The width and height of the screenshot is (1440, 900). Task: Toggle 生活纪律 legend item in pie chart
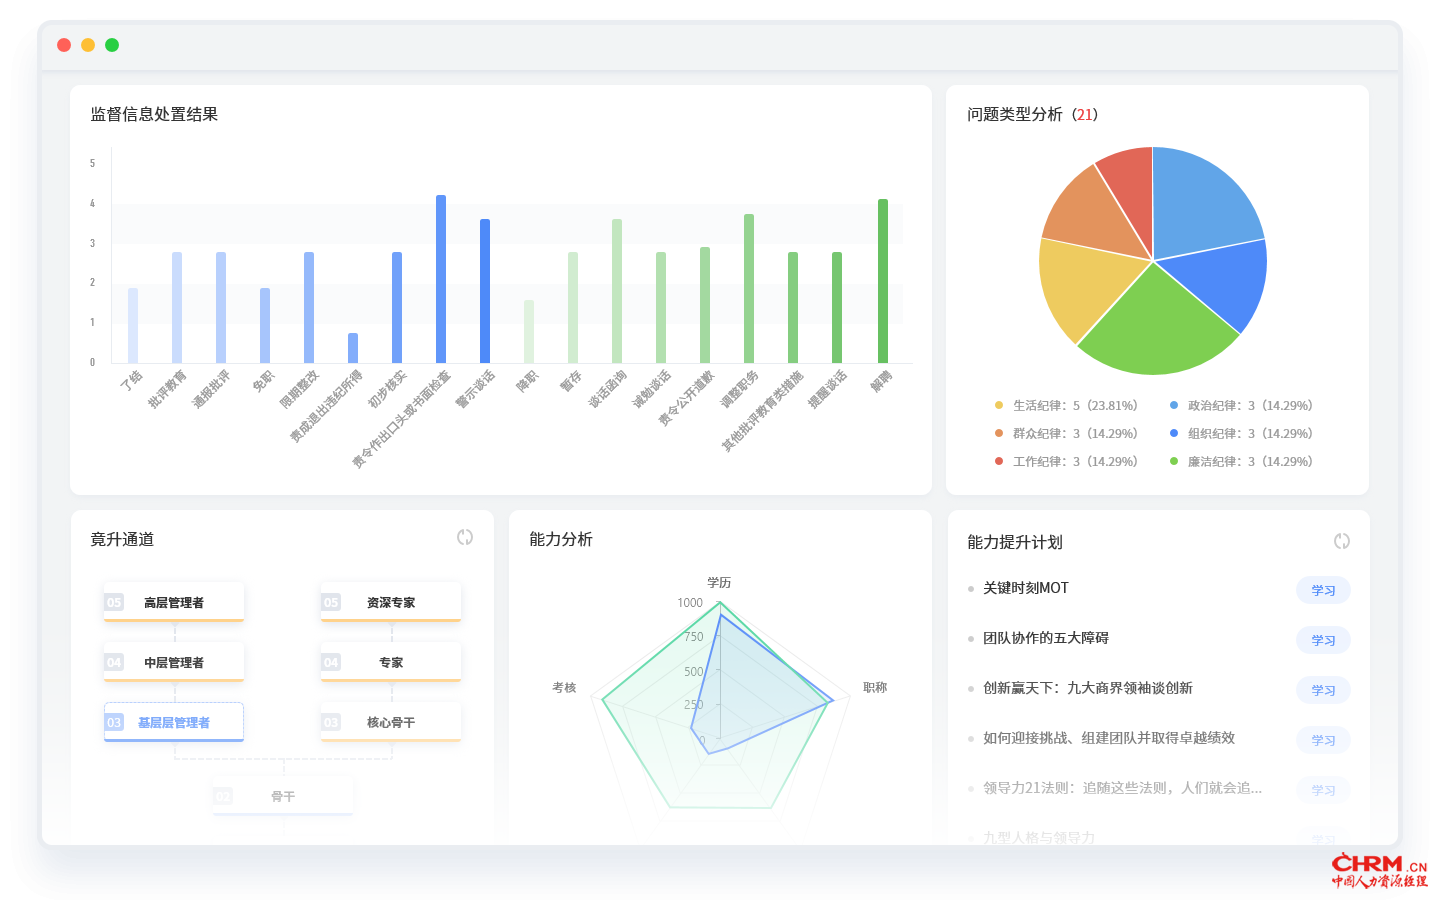point(1066,406)
